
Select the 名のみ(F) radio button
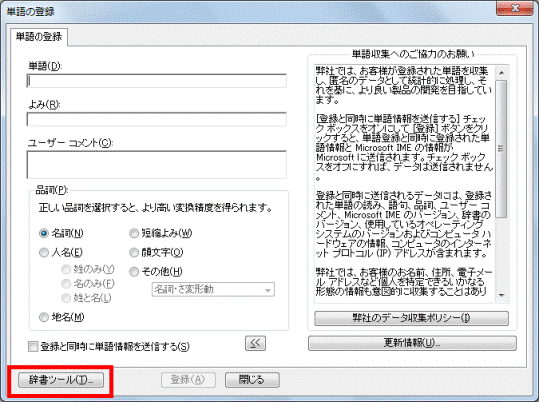[66, 284]
